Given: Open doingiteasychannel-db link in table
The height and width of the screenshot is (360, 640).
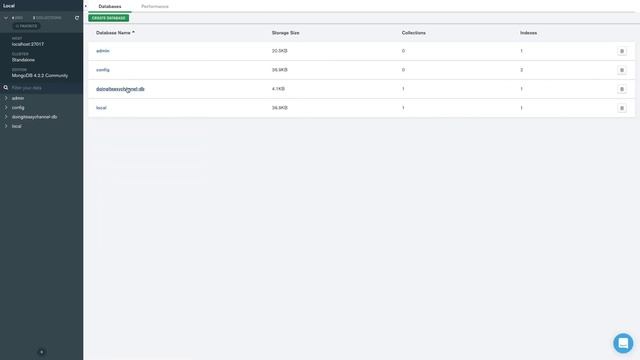Looking at the screenshot, I should [120, 89].
